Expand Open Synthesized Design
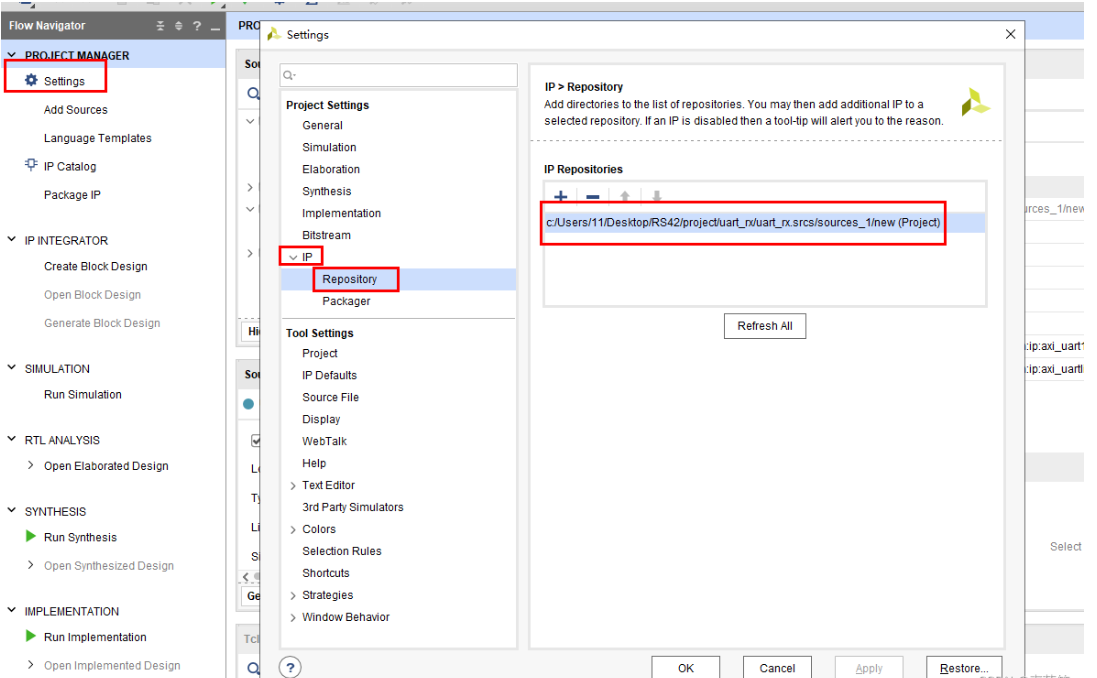 [31, 565]
